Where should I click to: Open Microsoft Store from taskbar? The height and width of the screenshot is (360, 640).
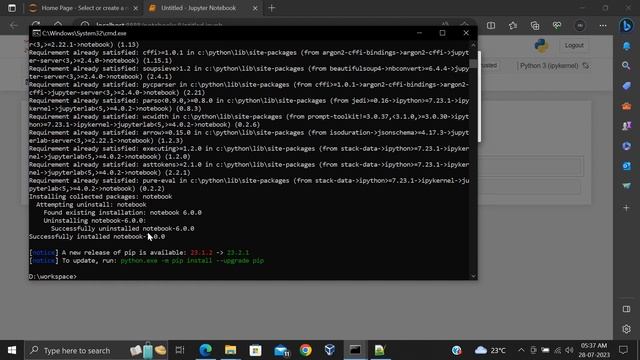[256, 350]
